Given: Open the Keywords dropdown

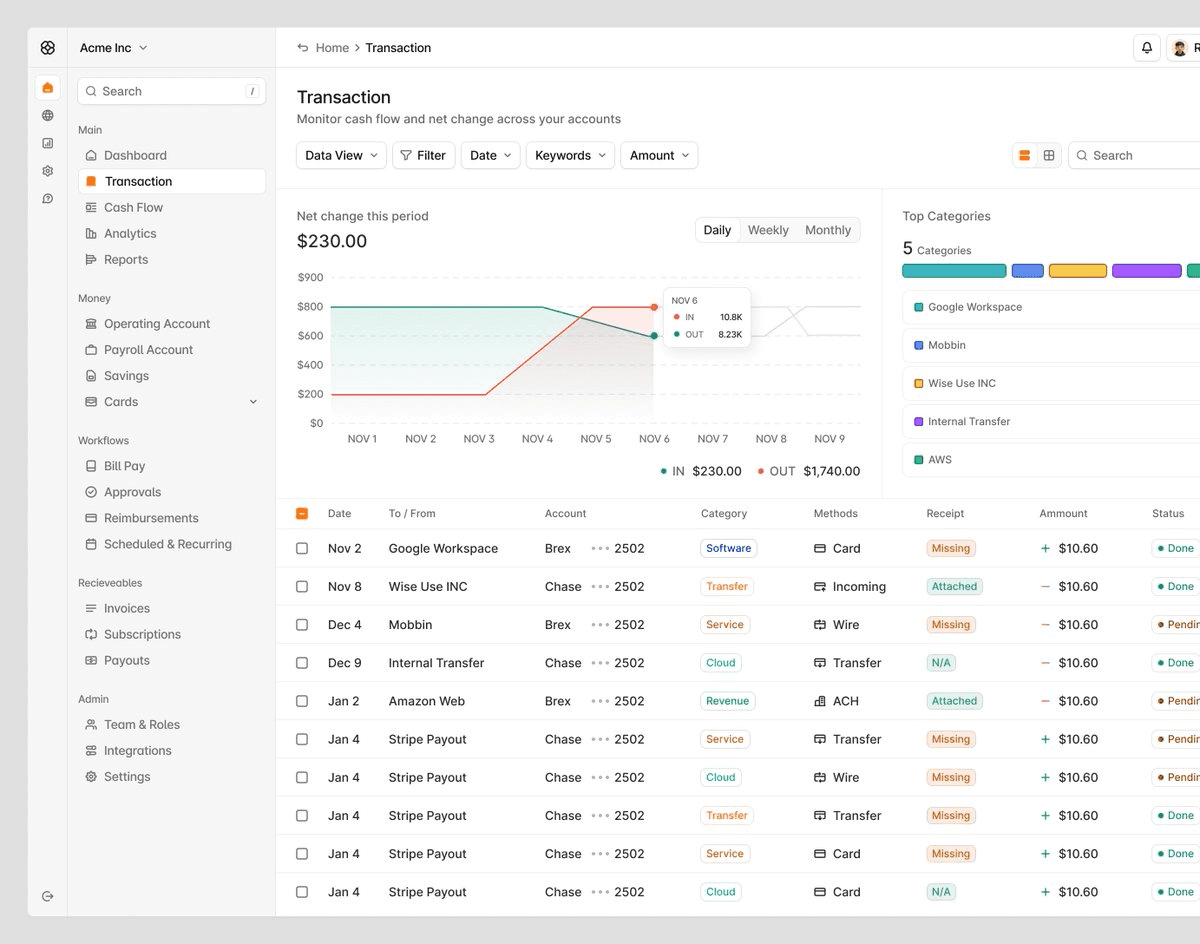Looking at the screenshot, I should 570,155.
